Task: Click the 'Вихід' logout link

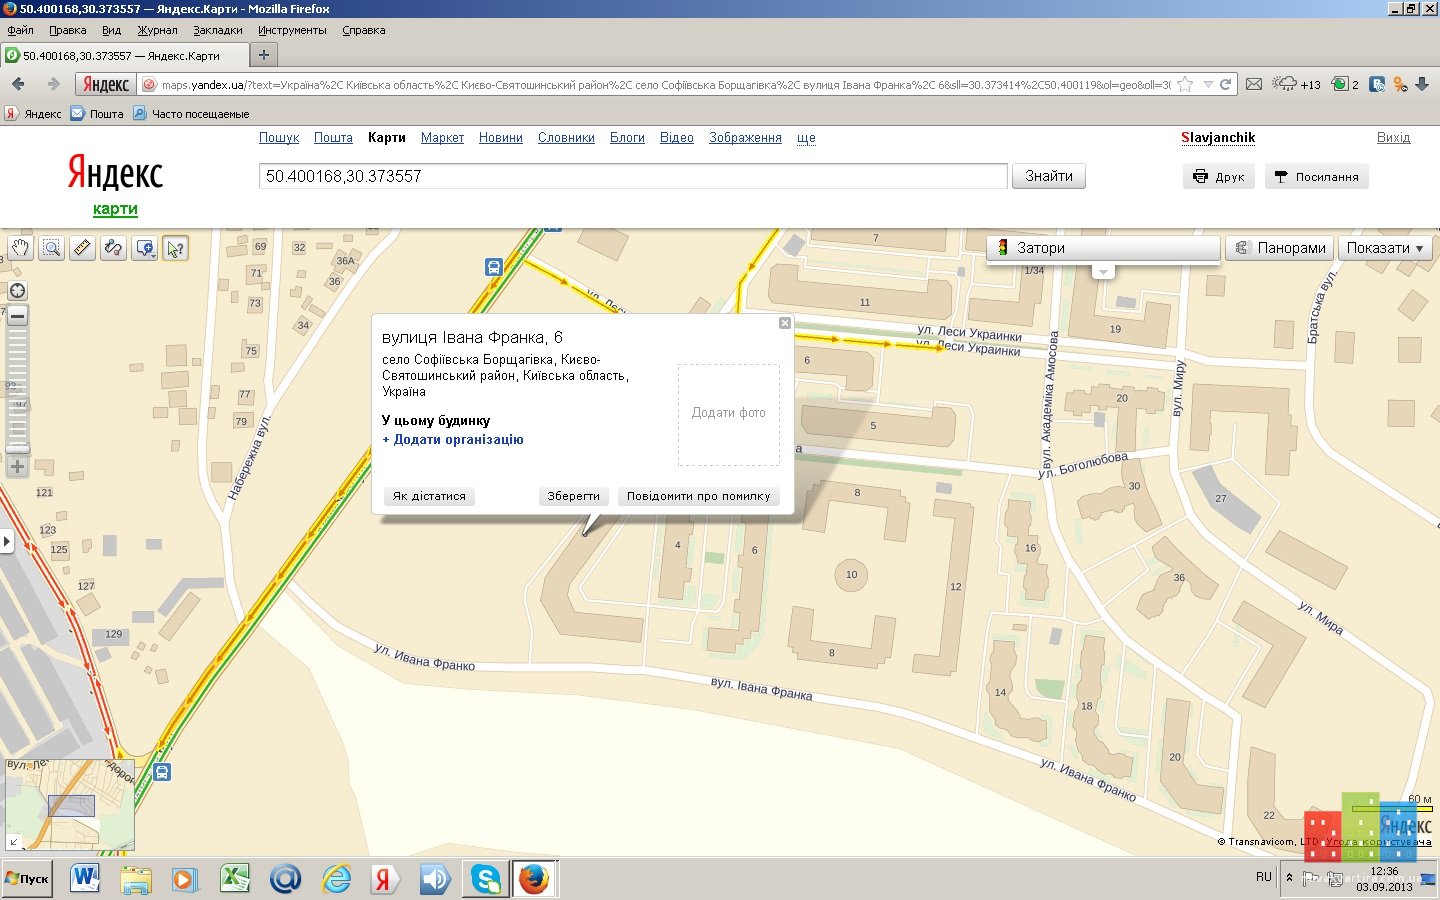Action: point(1393,138)
